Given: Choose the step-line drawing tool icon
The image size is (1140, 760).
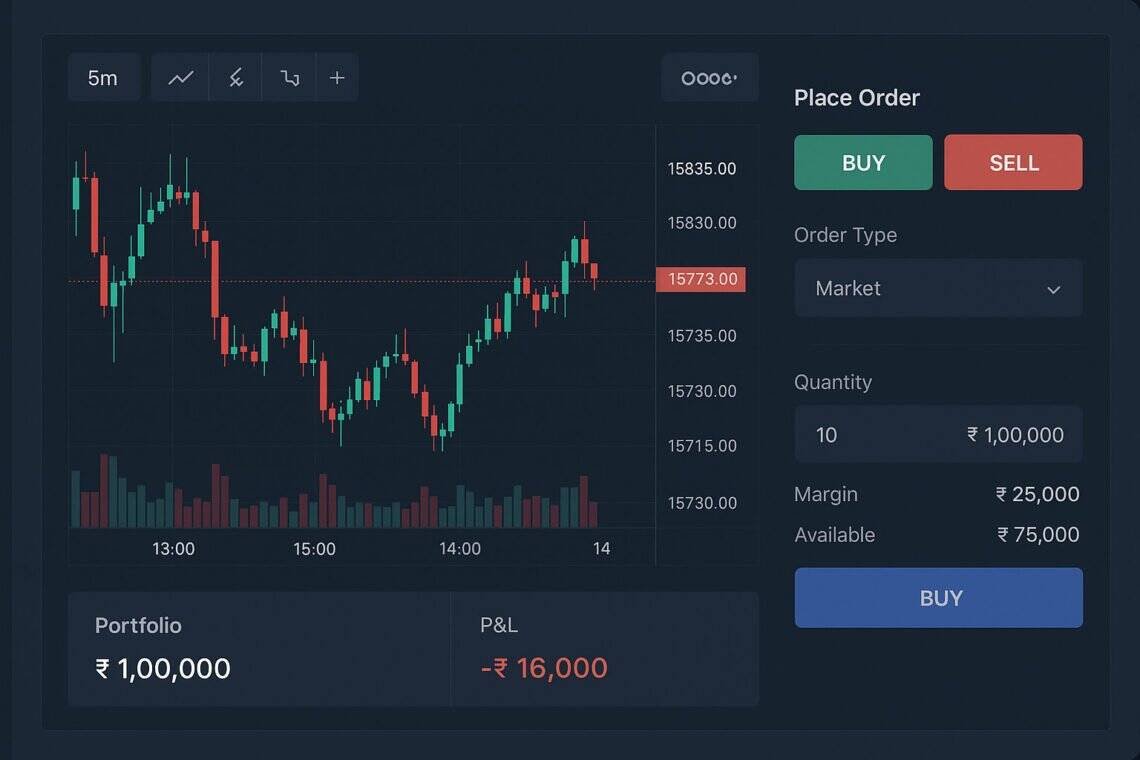Looking at the screenshot, I should tap(290, 78).
